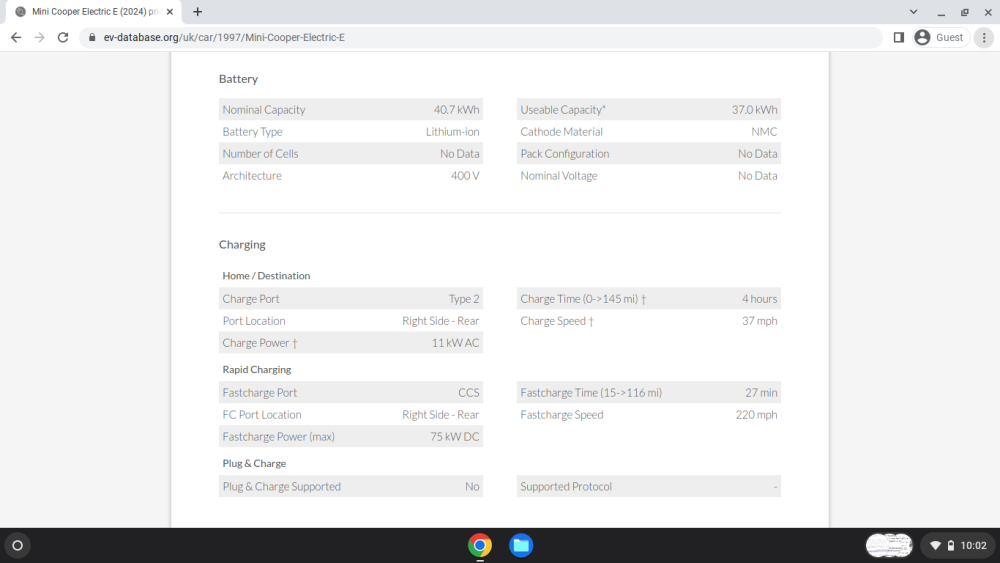Click the Plug & Charge Supported label
The image size is (1000, 563).
click(x=281, y=486)
